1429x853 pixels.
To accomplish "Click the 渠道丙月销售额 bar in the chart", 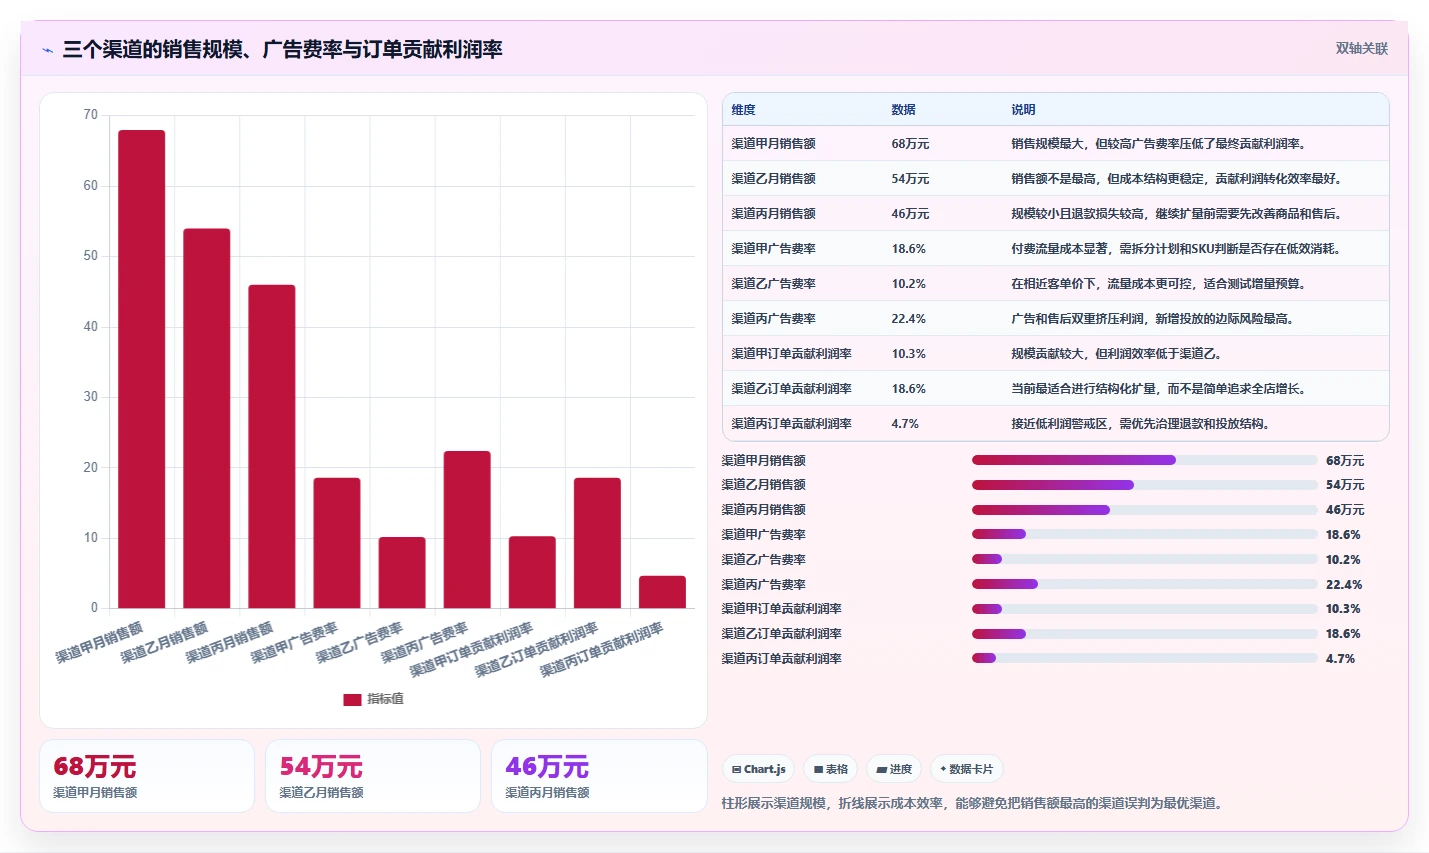I will [272, 446].
